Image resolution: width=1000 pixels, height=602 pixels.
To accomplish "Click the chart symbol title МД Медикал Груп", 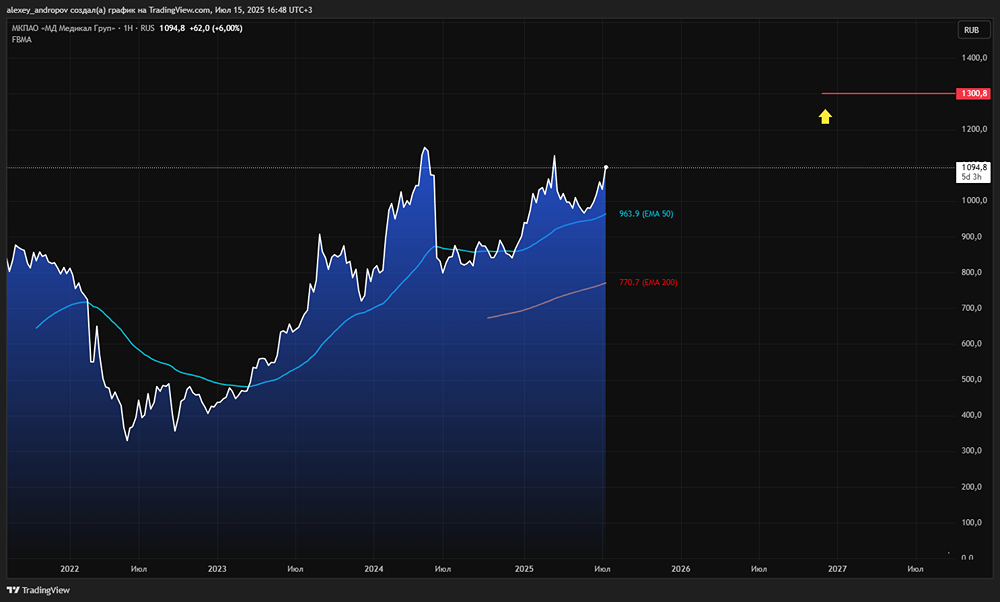I will (63, 28).
